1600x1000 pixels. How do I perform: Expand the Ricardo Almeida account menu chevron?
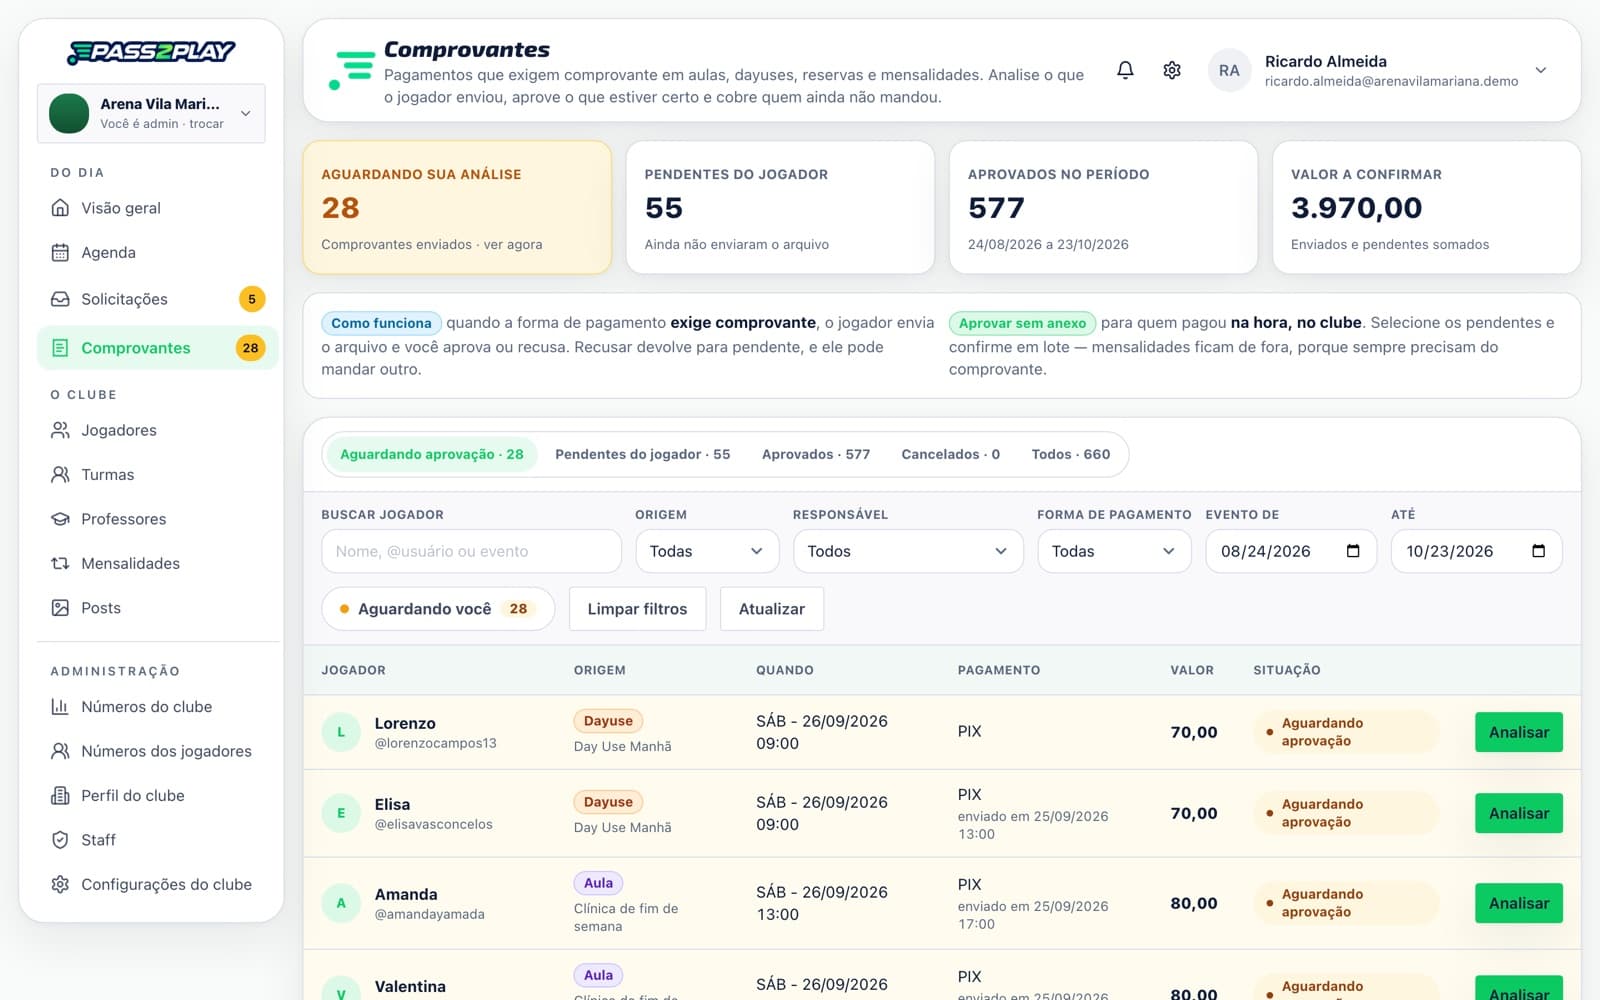pos(1541,71)
